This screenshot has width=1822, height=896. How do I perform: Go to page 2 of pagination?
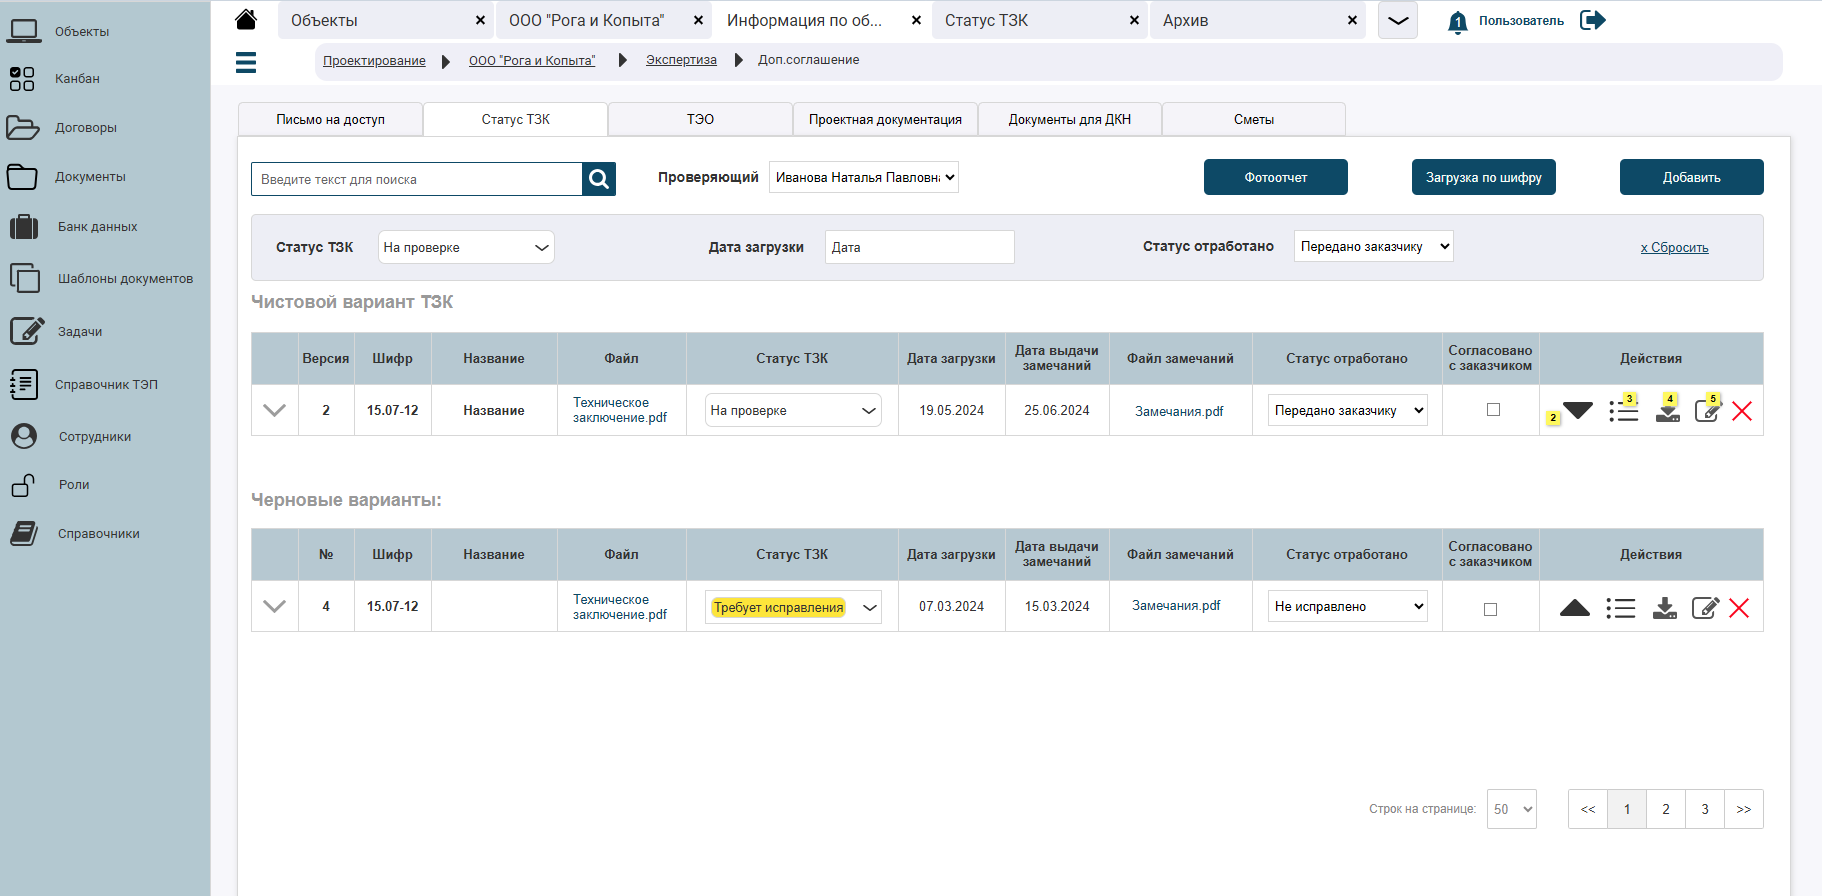pos(1665,809)
